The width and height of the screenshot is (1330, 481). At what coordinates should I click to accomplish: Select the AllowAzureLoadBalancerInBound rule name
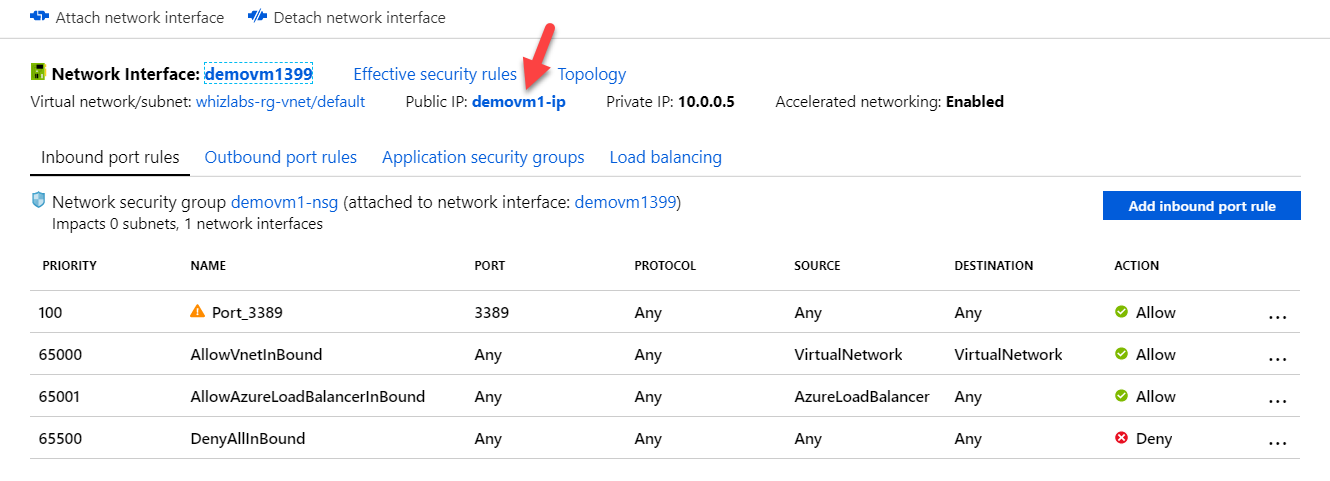(x=308, y=396)
